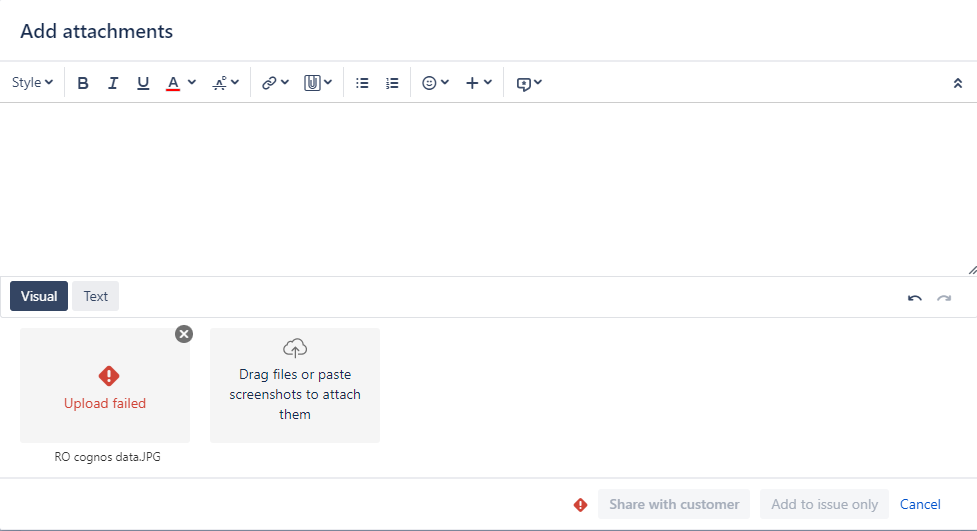The image size is (977, 531).
Task: Click the editor resize handle
Action: 973,270
